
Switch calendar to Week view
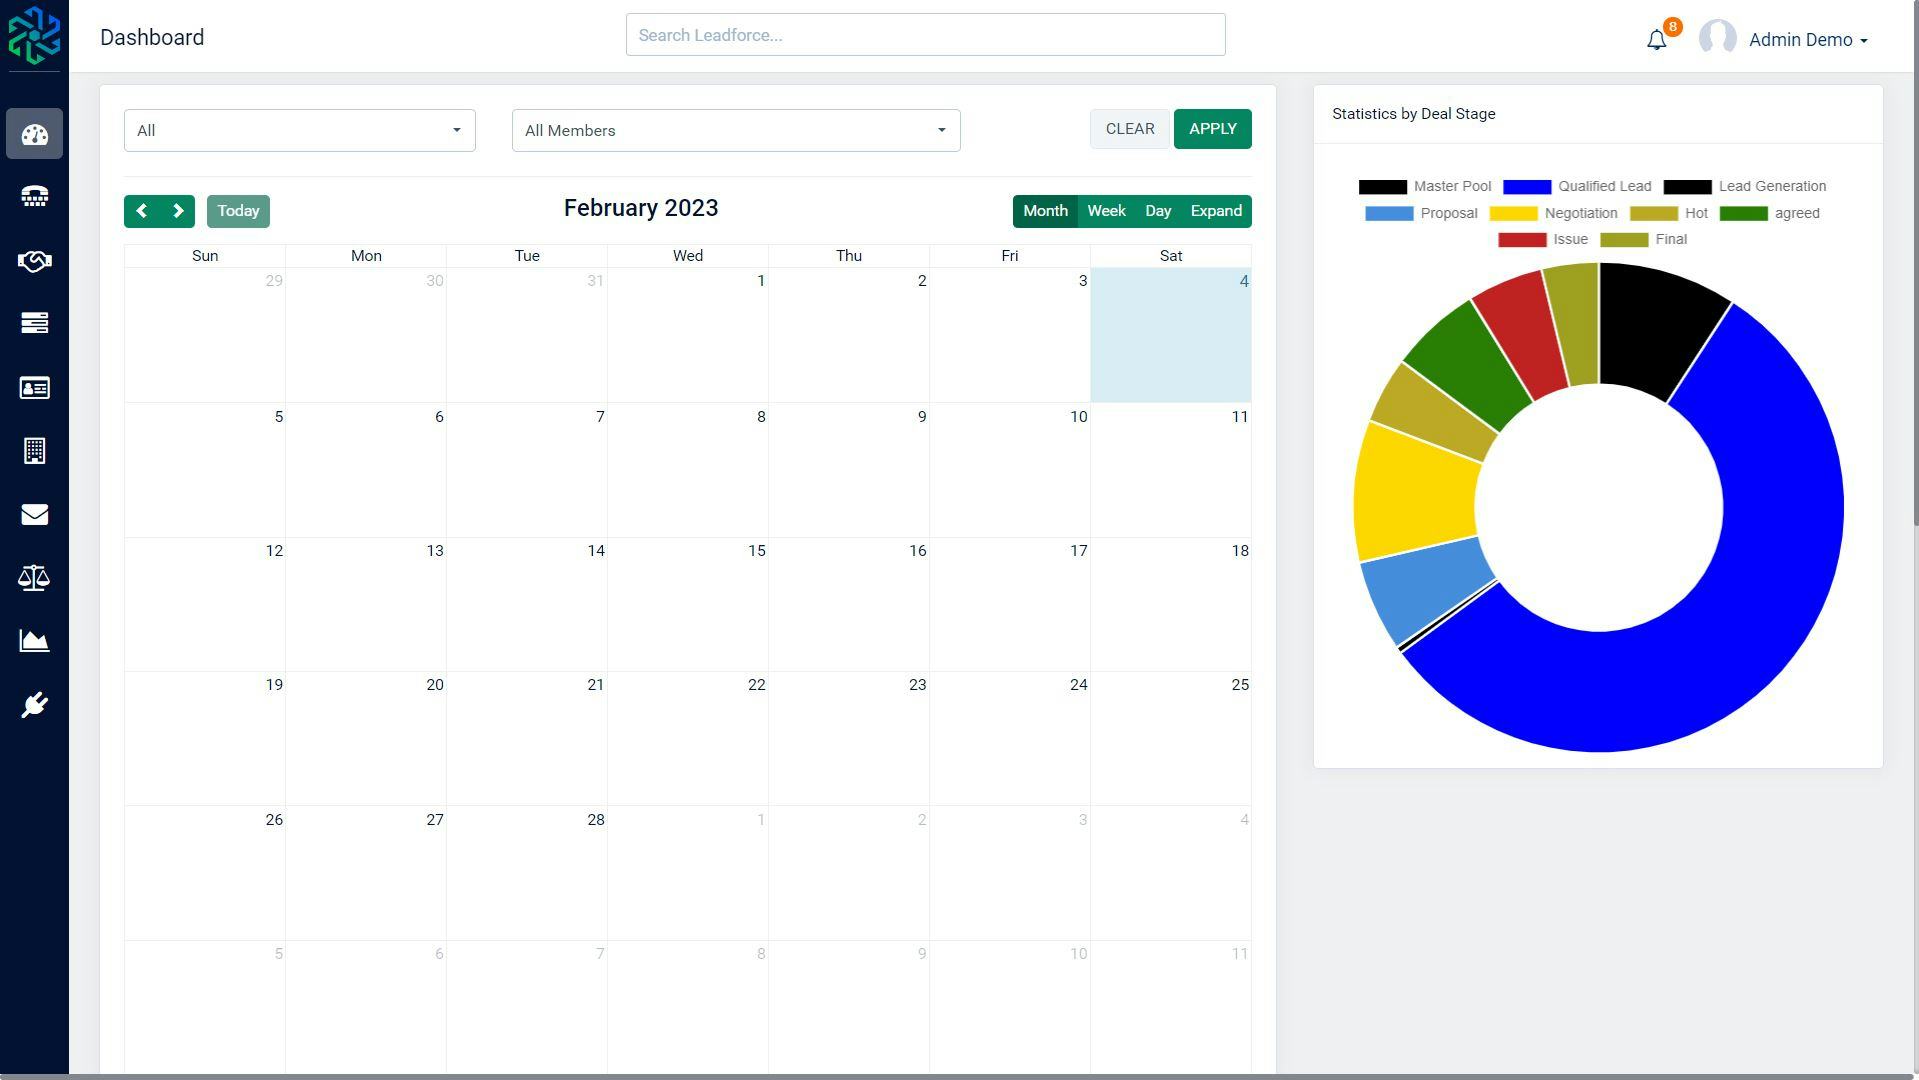pyautogui.click(x=1106, y=211)
